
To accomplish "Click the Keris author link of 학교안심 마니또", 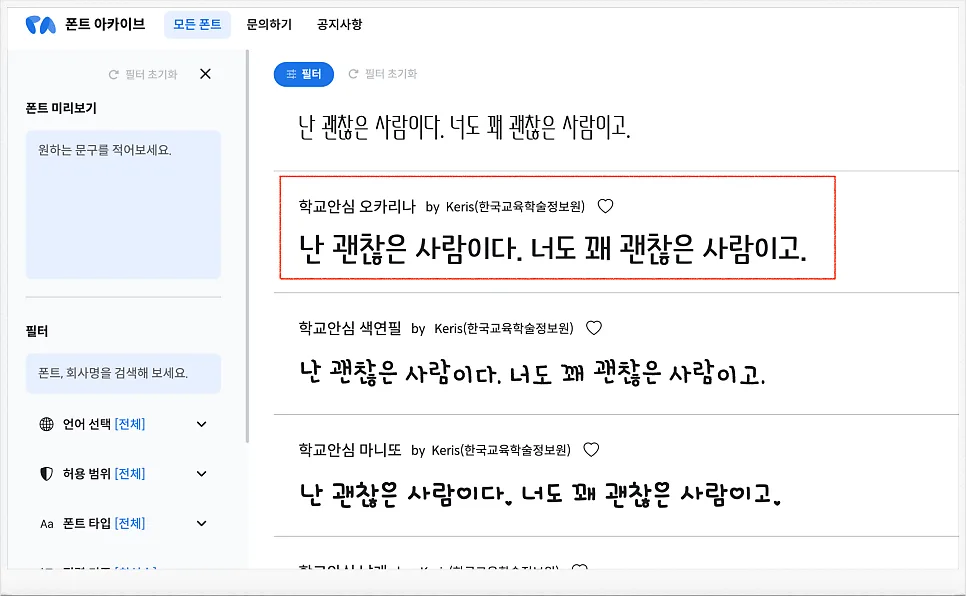I will [501, 450].
